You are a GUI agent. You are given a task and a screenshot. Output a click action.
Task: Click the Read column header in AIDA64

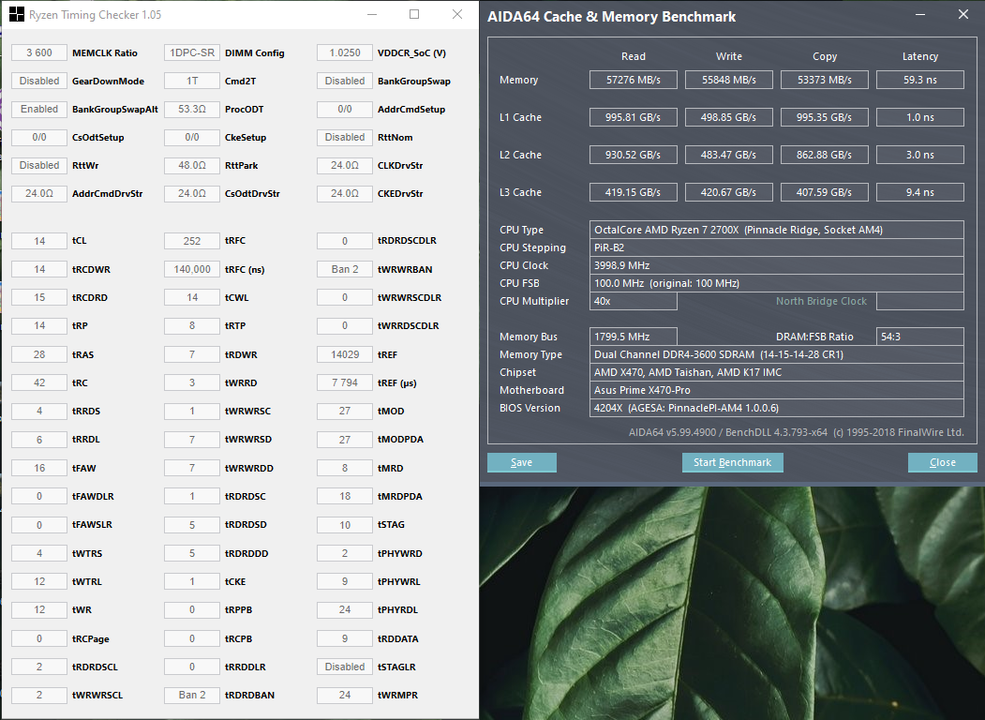(633, 57)
